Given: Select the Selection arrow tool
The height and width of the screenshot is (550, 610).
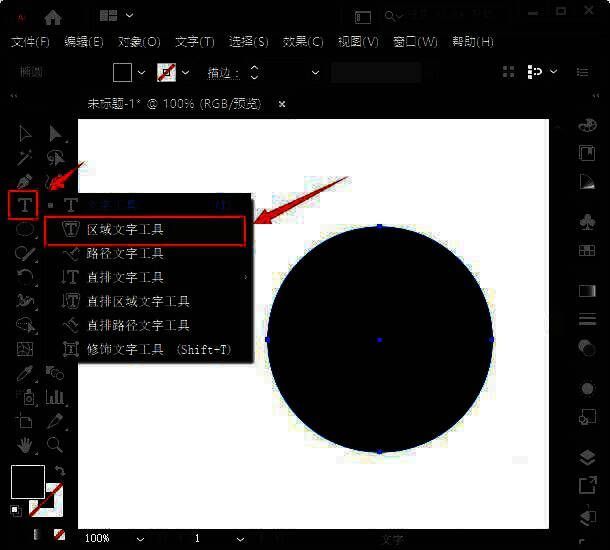Looking at the screenshot, I should coord(25,134).
